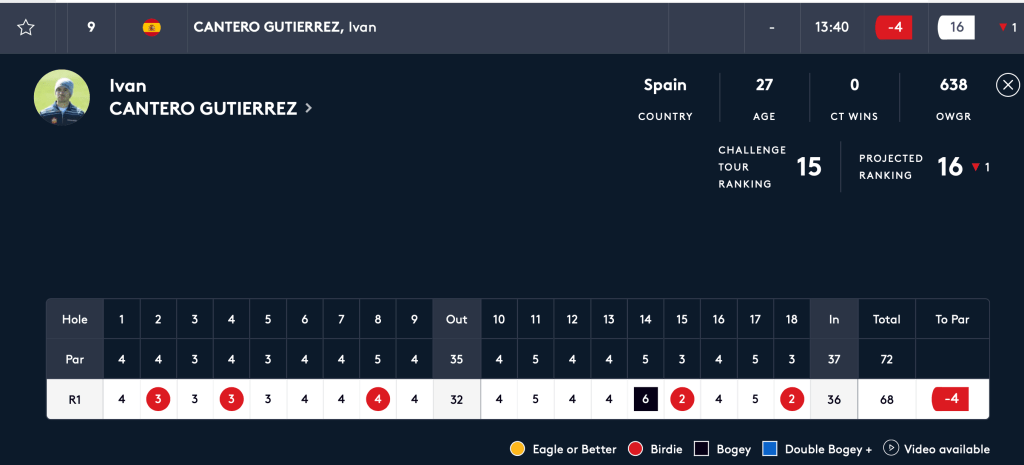Click the hole 14 bogey score
The height and width of the screenshot is (465, 1024).
coord(646,399)
